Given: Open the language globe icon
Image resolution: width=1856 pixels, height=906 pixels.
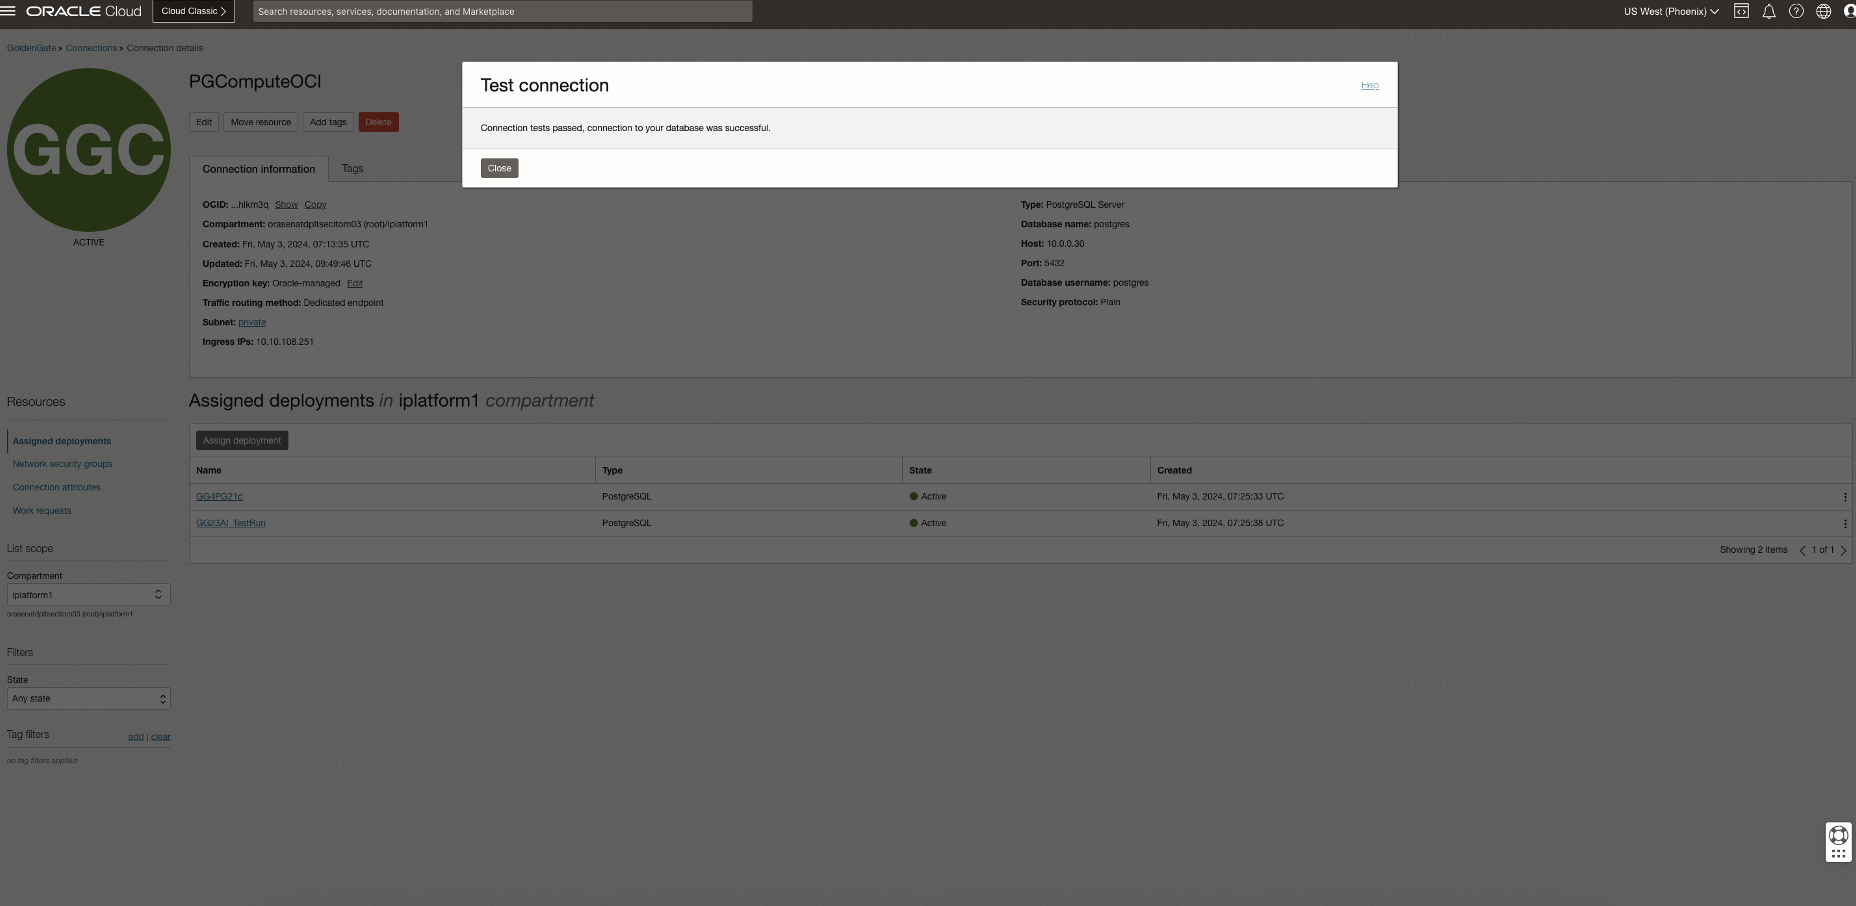Looking at the screenshot, I should point(1823,11).
